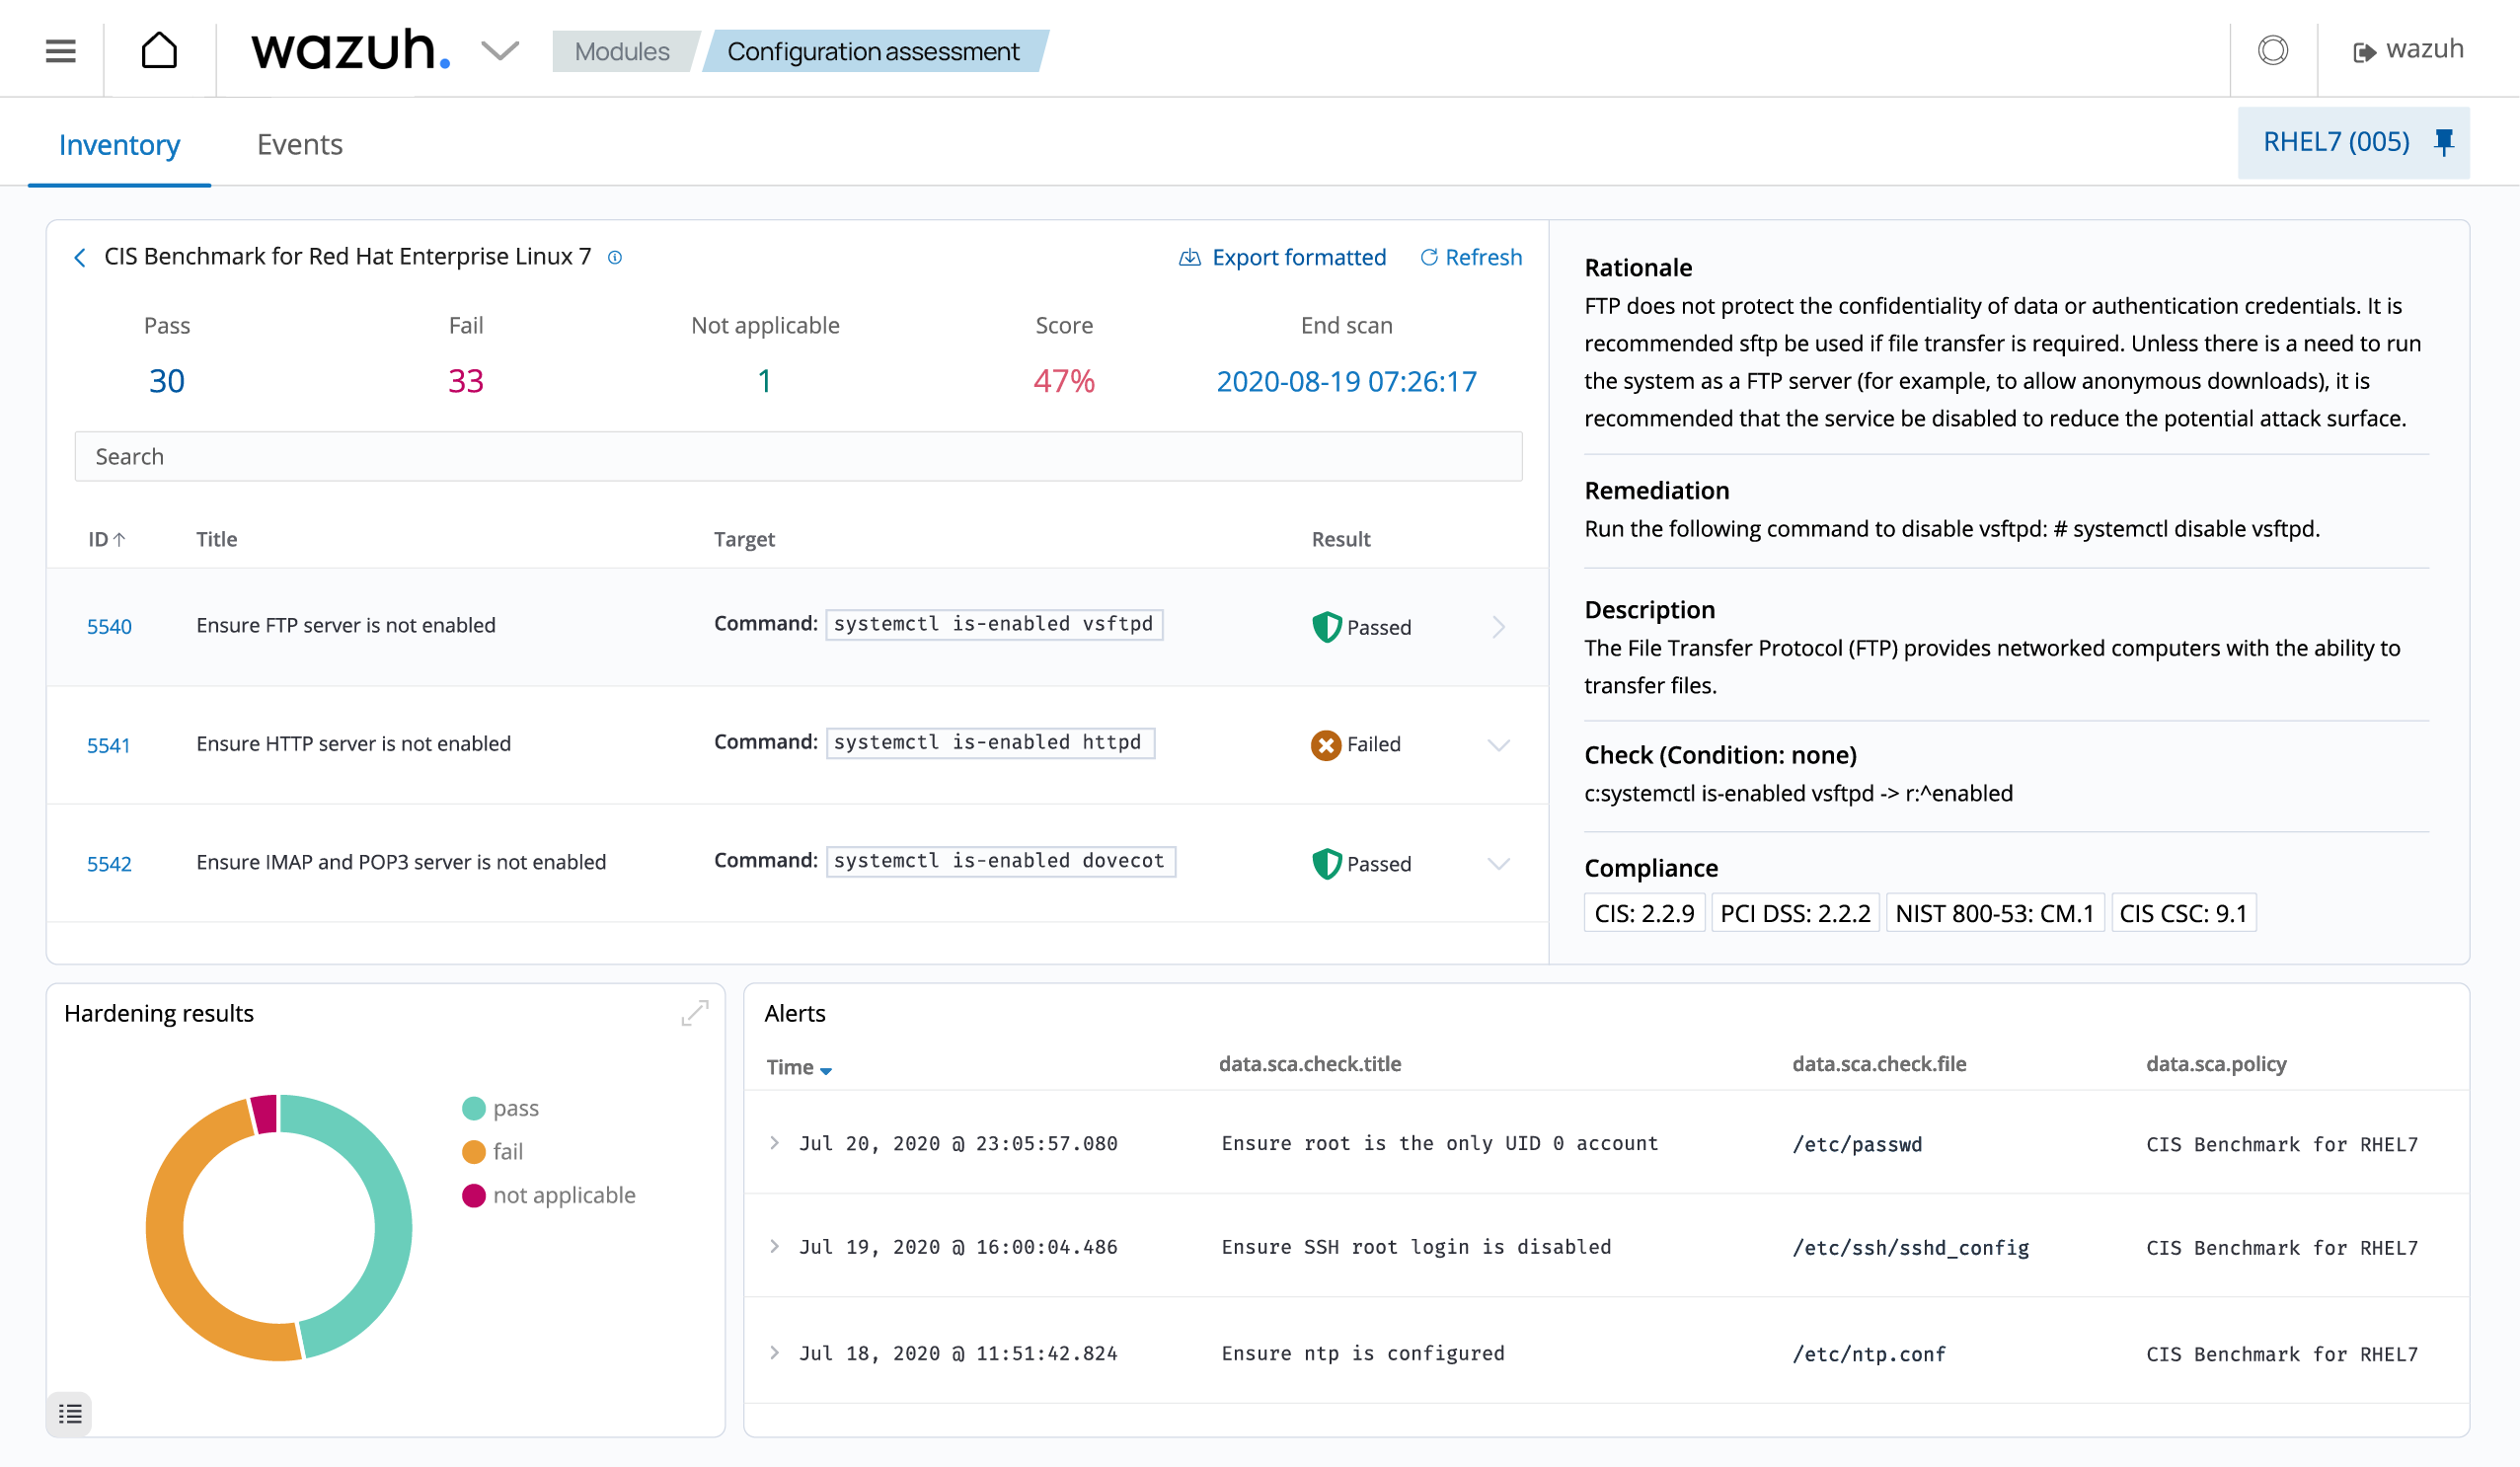Show policy info icon next to benchmark title
This screenshot has width=2520, height=1467.
615,257
